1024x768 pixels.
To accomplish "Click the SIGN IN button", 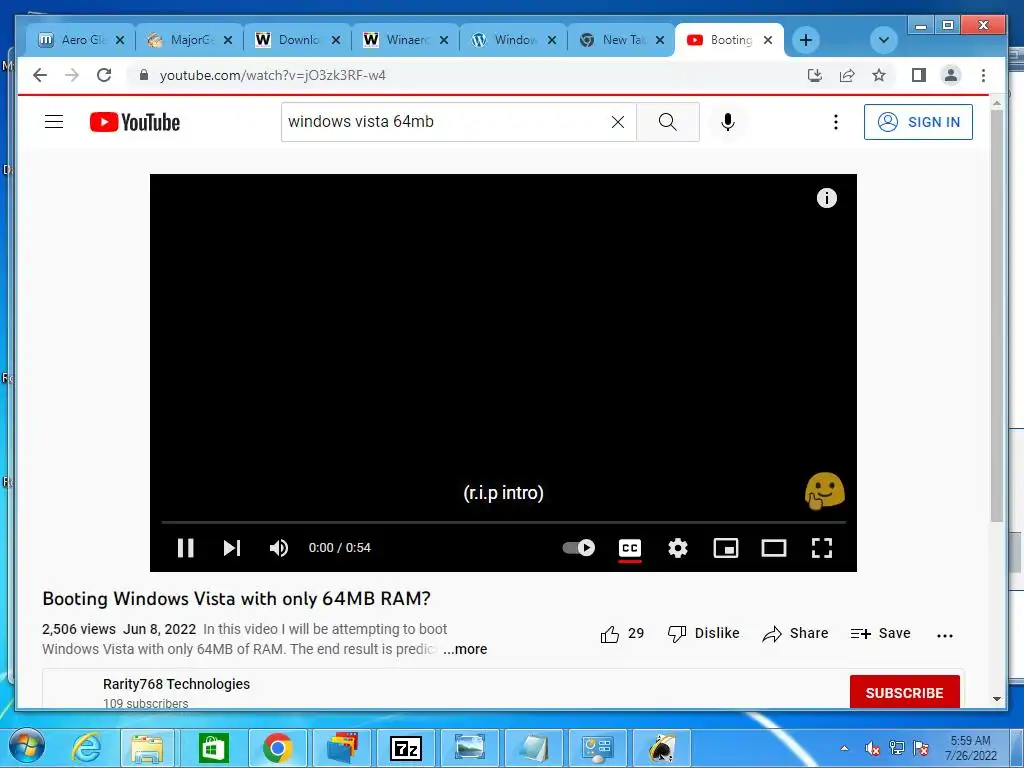I will 918,122.
